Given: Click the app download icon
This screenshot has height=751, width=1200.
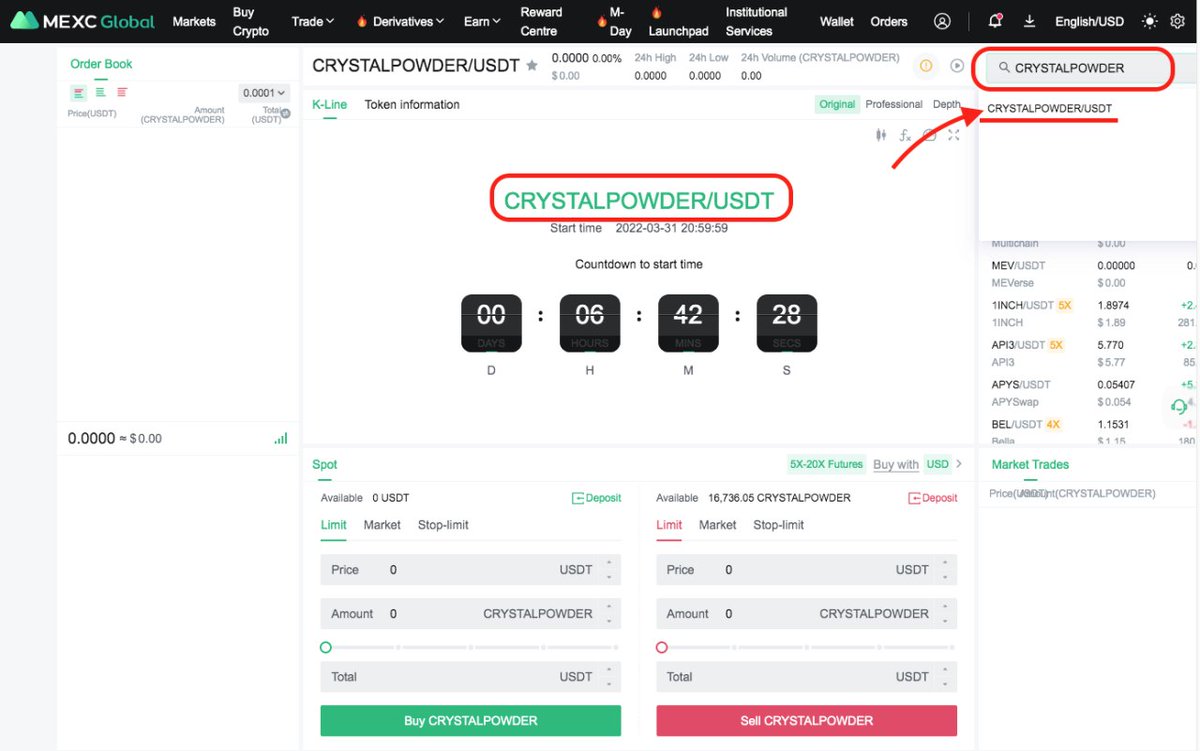Looking at the screenshot, I should tap(1030, 21).
